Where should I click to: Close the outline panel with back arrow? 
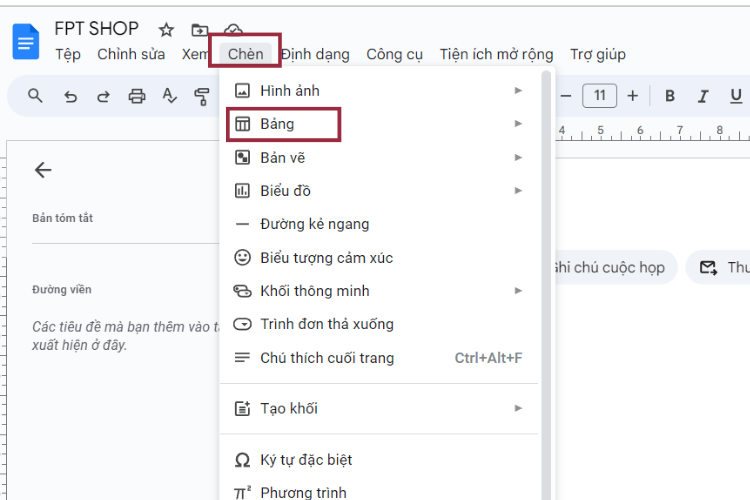43,170
